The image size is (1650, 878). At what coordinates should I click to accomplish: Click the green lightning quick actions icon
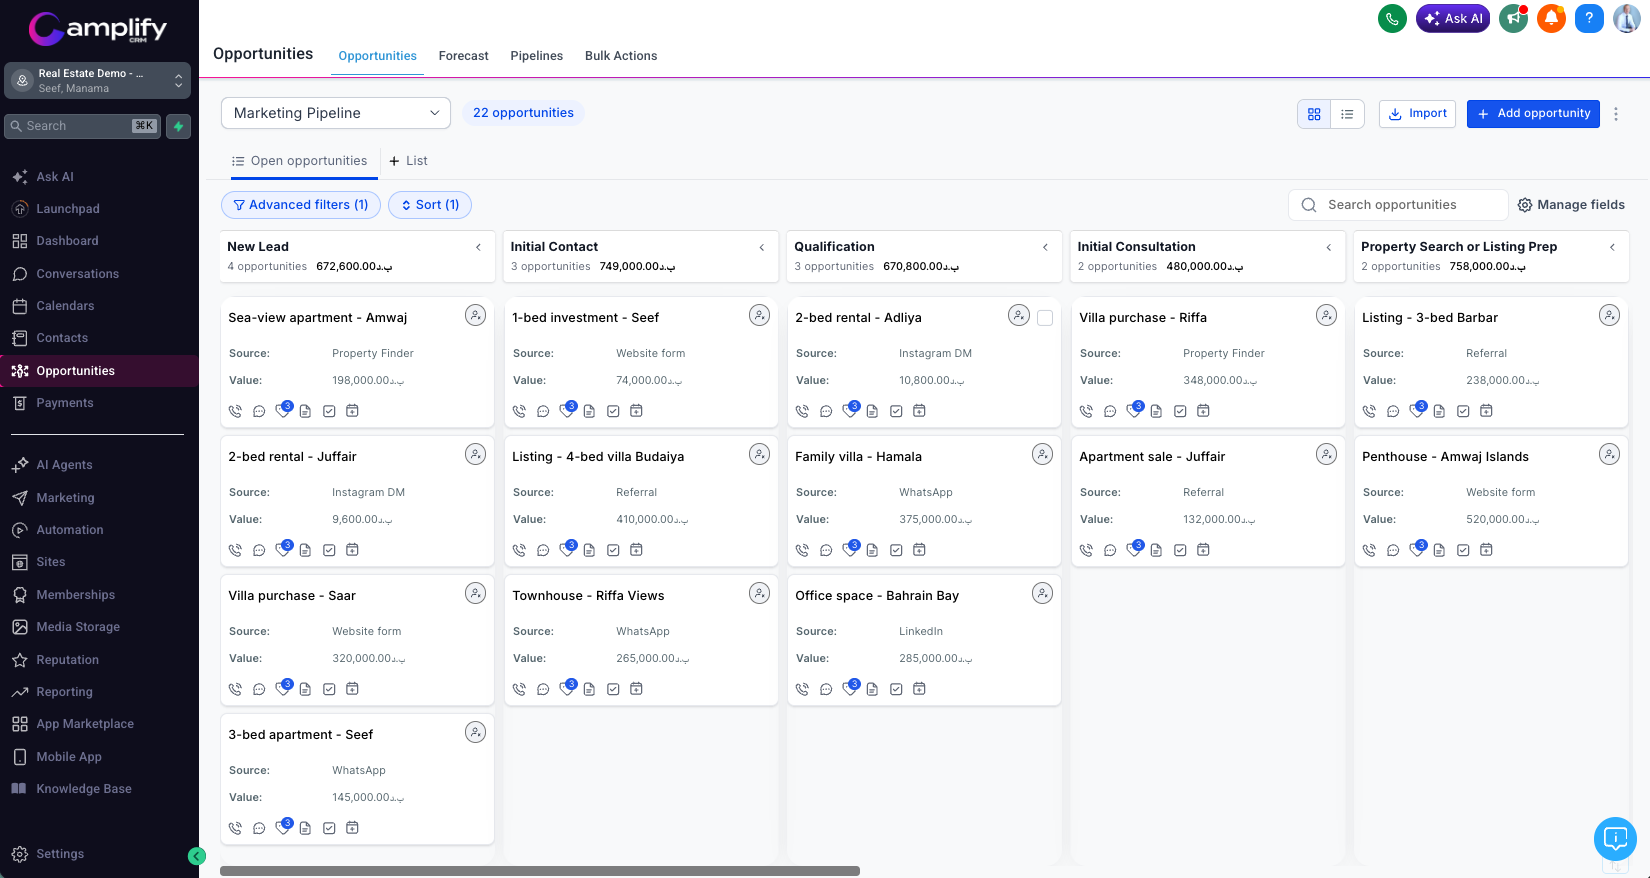click(178, 126)
